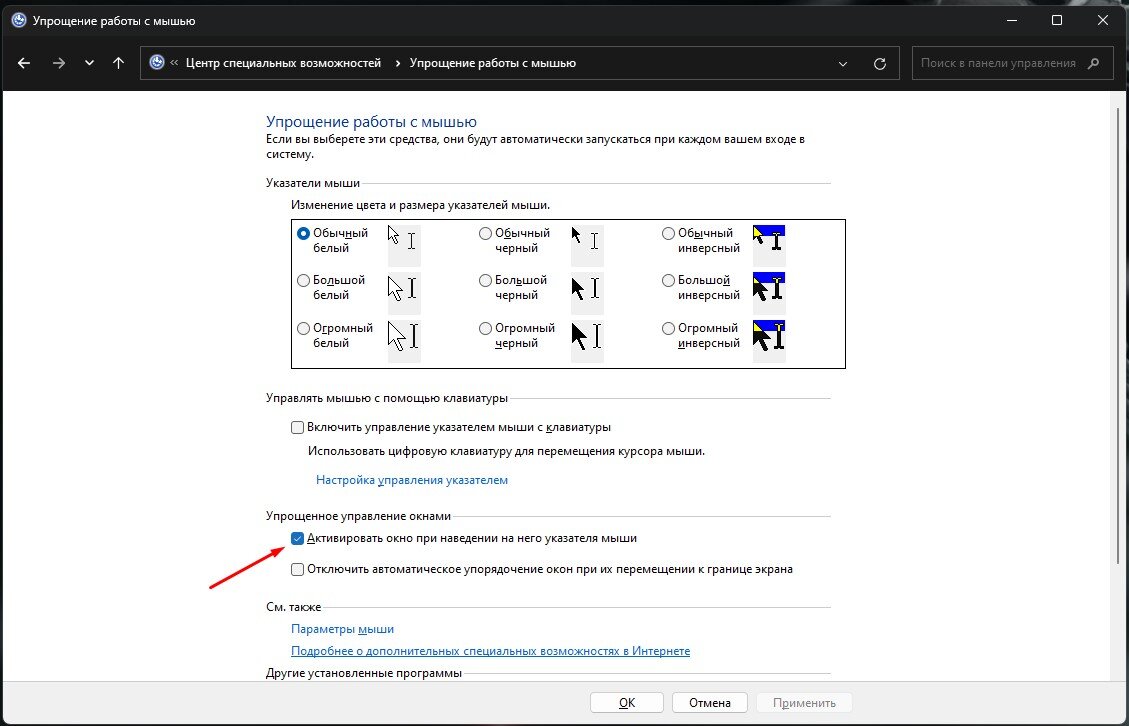Image resolution: width=1129 pixels, height=726 pixels.
Task: Open the address bar history dropdown
Action: click(x=843, y=63)
